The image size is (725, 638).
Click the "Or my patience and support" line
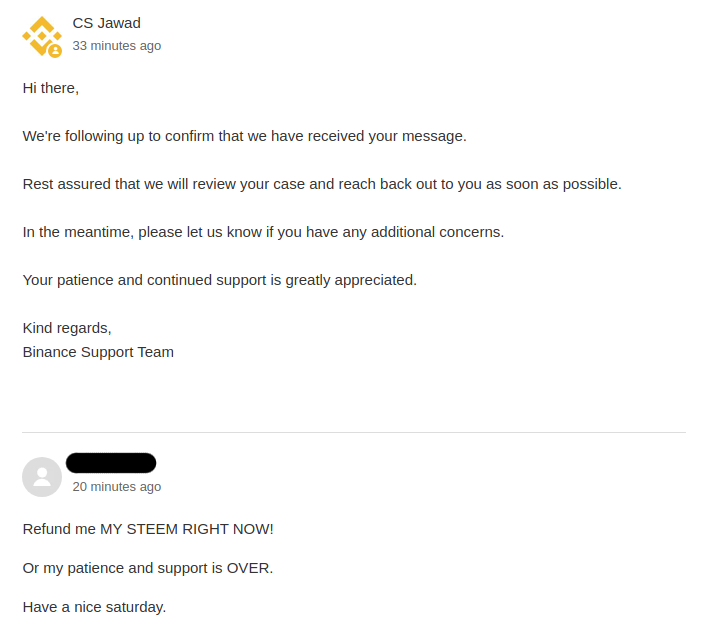pos(147,568)
